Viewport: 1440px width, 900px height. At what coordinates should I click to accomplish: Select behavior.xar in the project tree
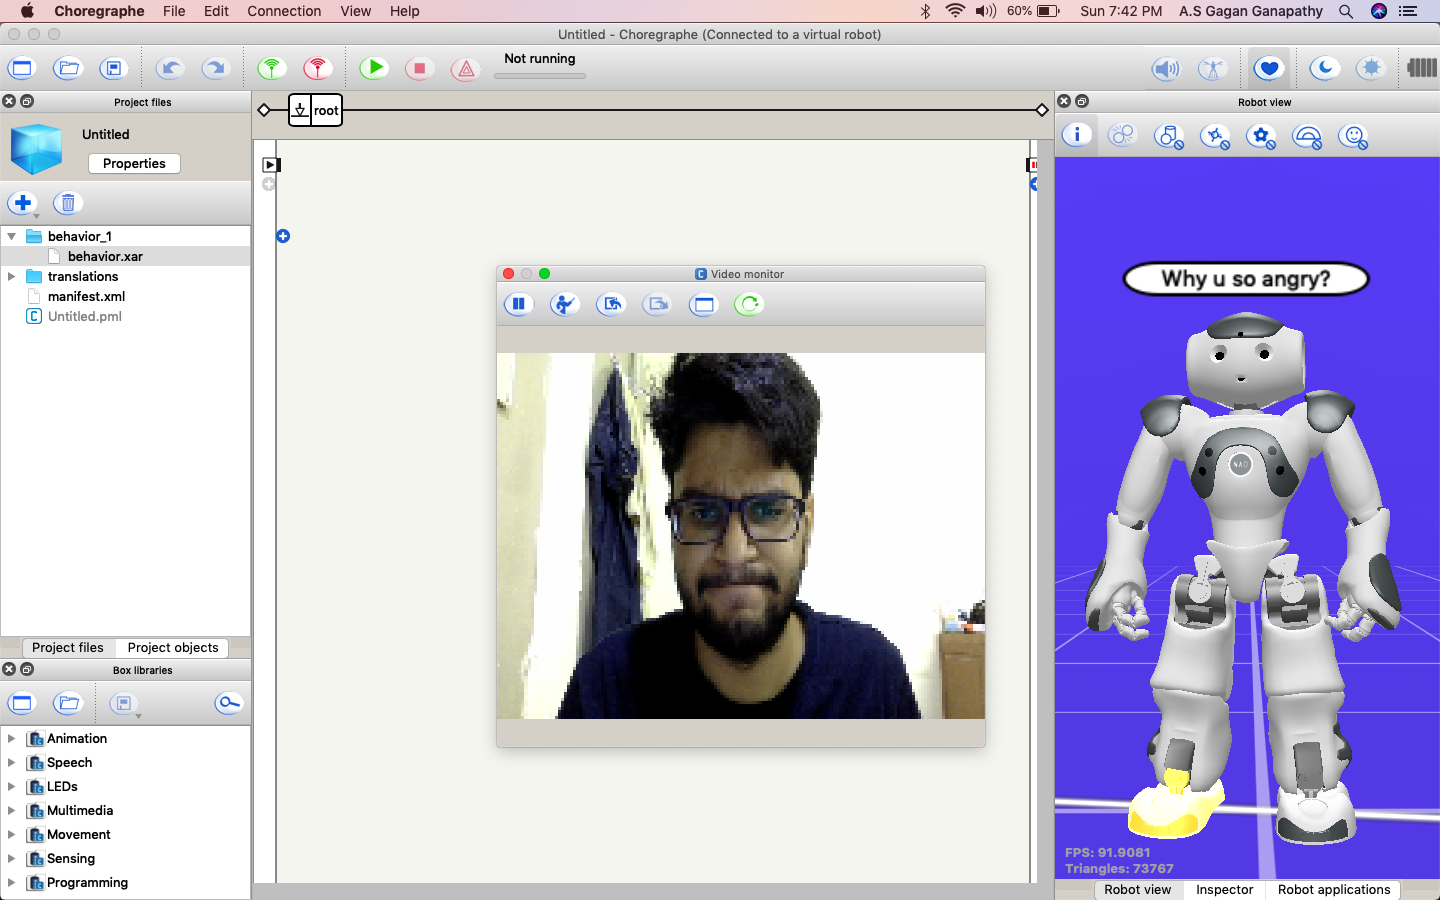(105, 256)
